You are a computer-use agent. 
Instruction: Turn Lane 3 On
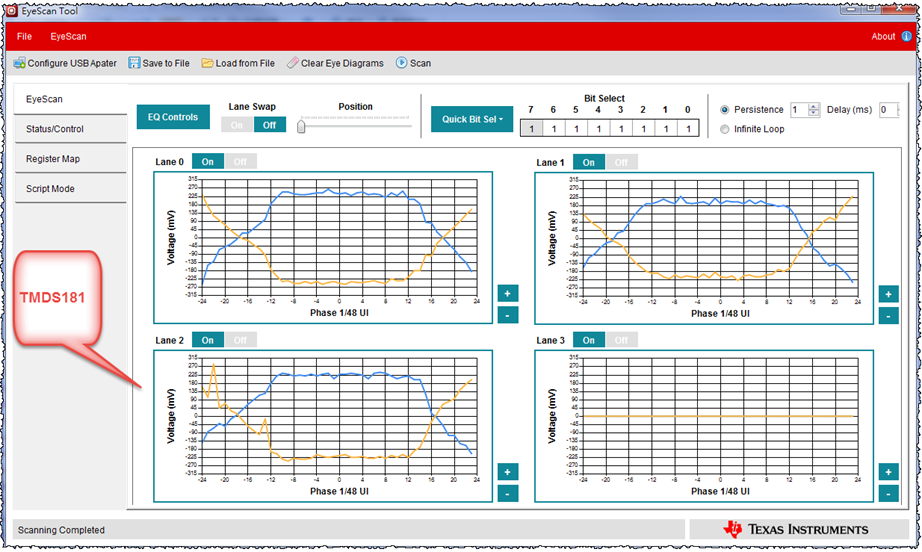coord(589,340)
